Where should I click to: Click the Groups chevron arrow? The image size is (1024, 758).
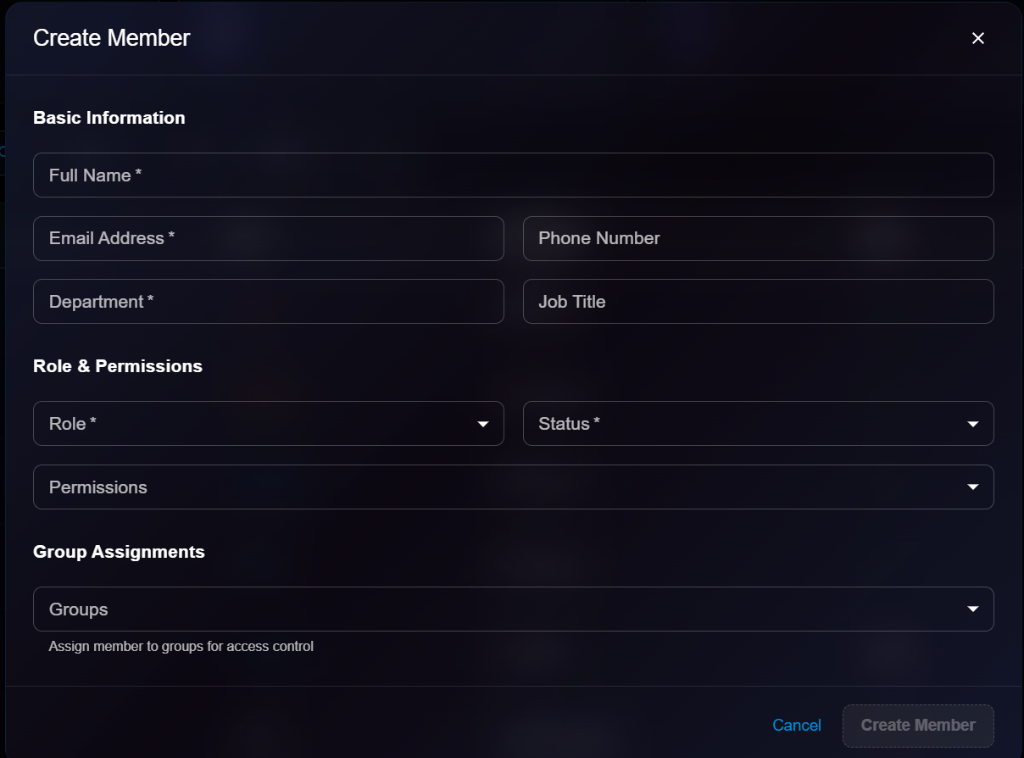point(972,609)
